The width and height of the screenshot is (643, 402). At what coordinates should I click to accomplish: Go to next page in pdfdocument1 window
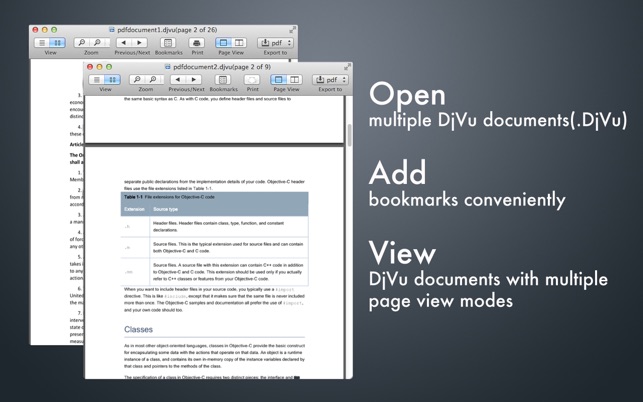coord(140,42)
